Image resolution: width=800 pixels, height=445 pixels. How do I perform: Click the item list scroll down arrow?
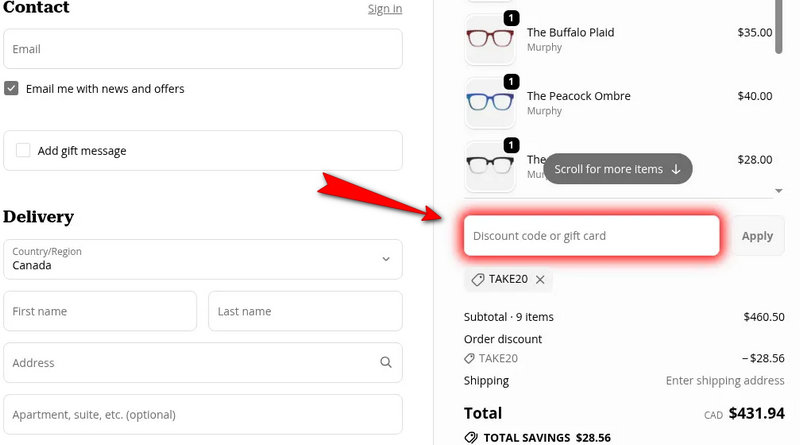pyautogui.click(x=779, y=190)
